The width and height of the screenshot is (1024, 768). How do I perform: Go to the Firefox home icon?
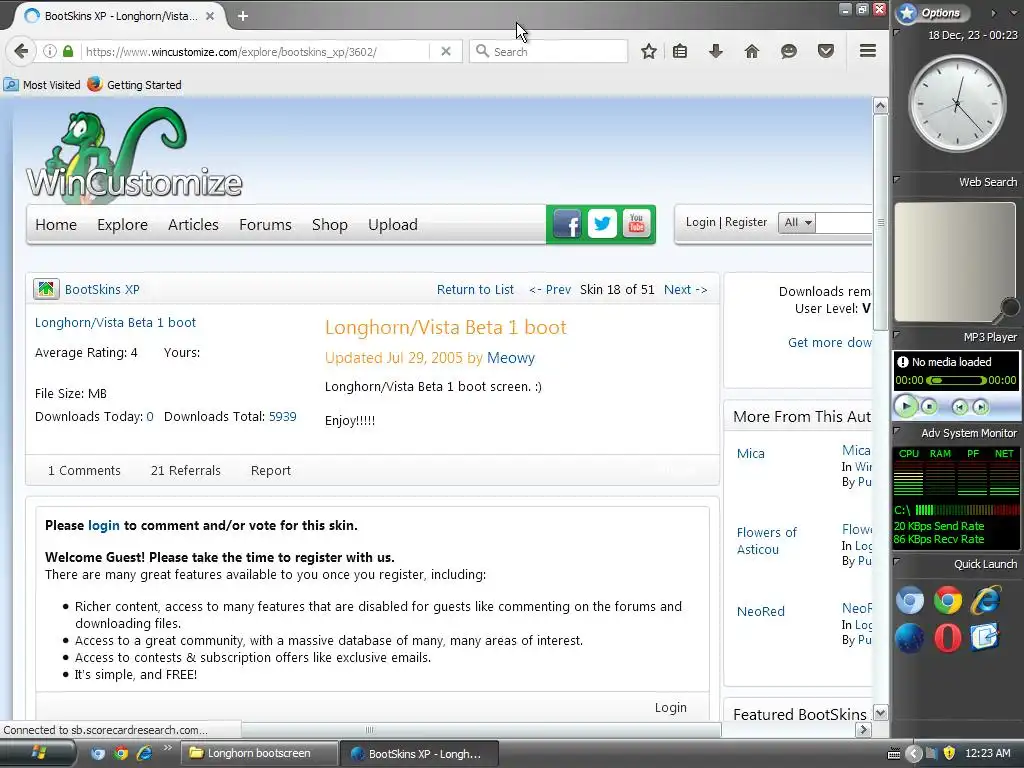[752, 51]
